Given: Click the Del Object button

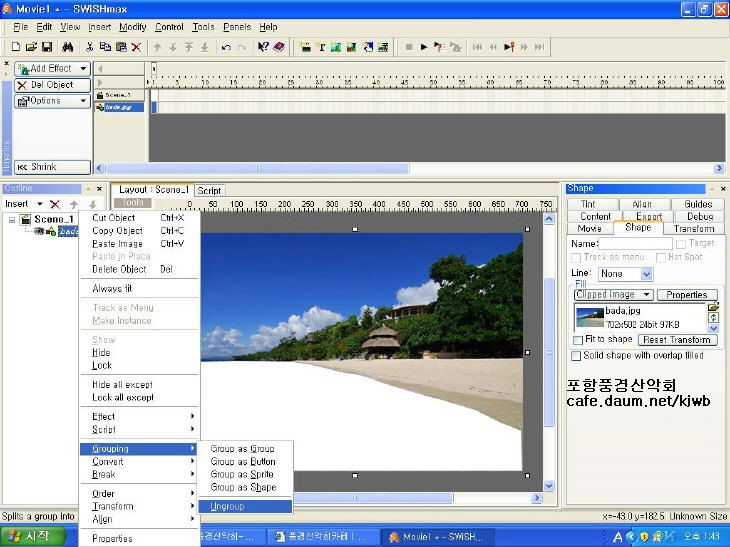Looking at the screenshot, I should [x=52, y=85].
